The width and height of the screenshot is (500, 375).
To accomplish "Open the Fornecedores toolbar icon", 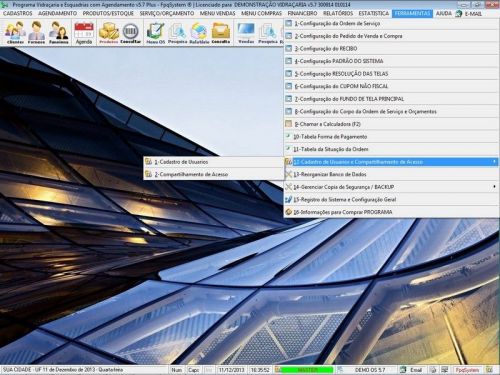I will pyautogui.click(x=36, y=32).
